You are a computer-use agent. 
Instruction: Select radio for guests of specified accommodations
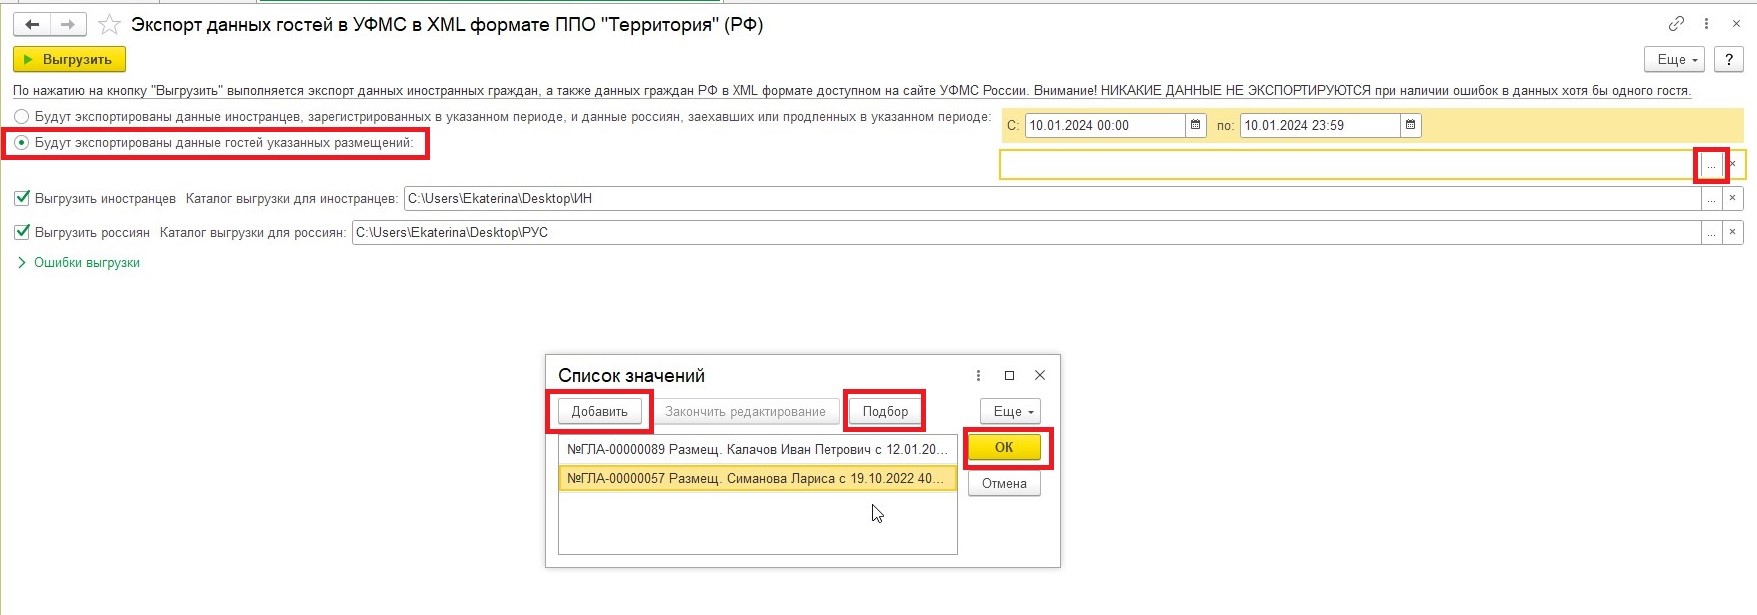pyautogui.click(x=21, y=143)
